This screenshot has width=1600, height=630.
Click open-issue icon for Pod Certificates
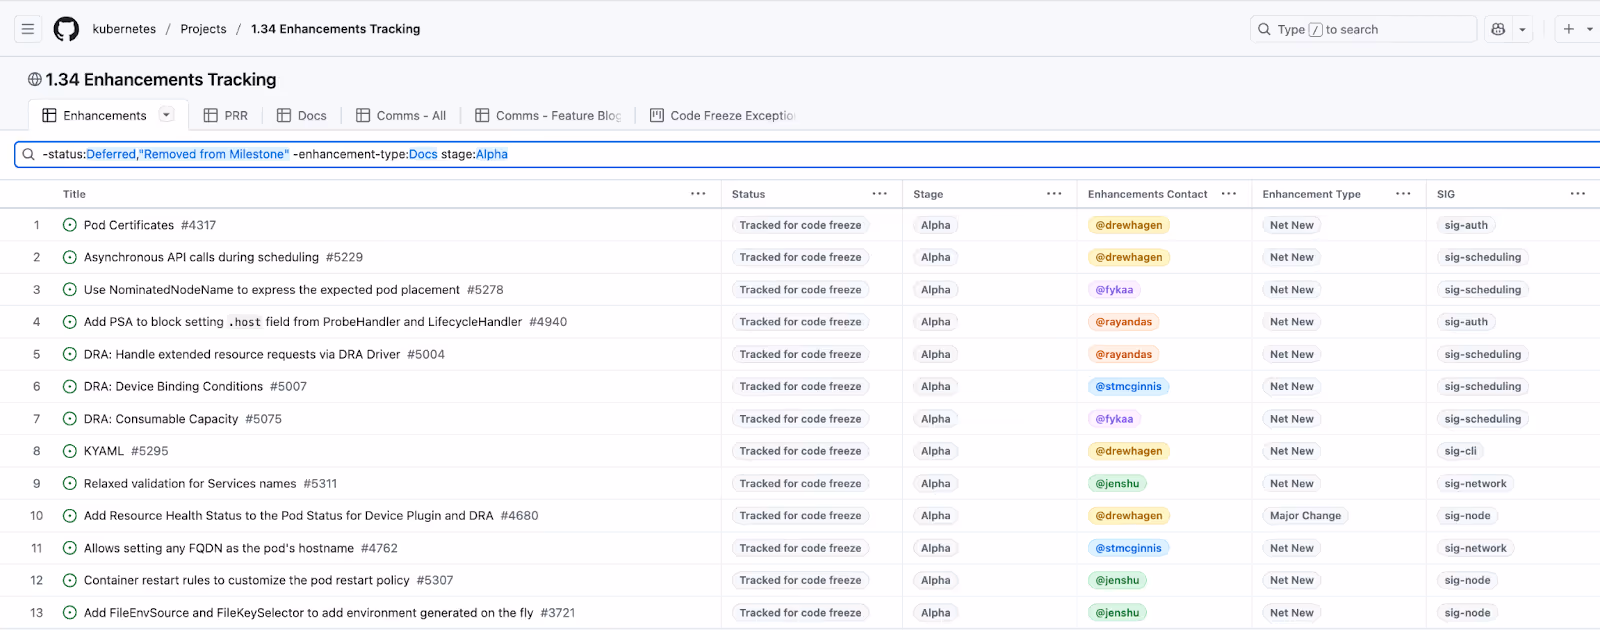70,225
